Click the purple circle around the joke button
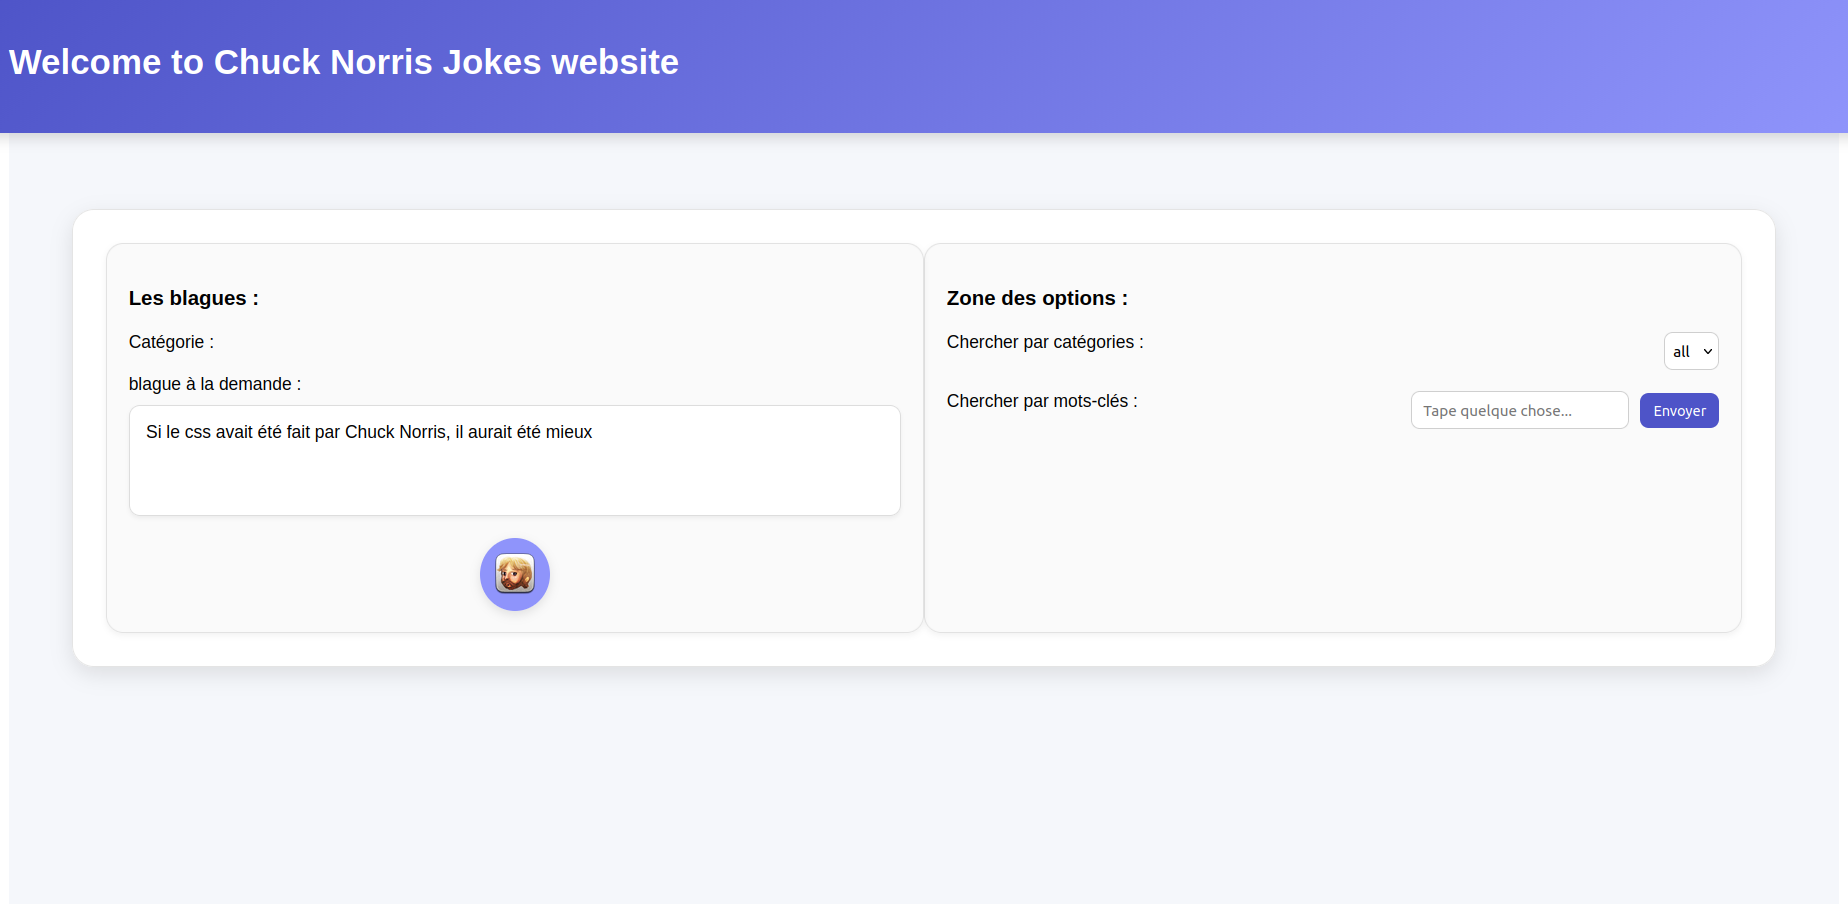 coord(515,574)
